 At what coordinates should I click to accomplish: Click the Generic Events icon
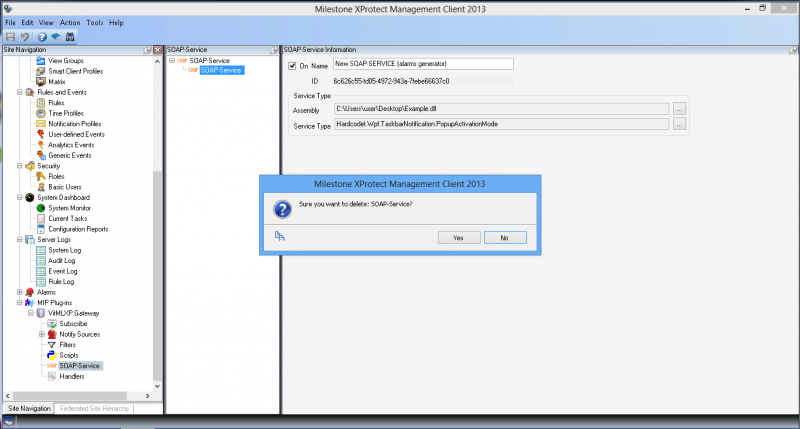41,155
